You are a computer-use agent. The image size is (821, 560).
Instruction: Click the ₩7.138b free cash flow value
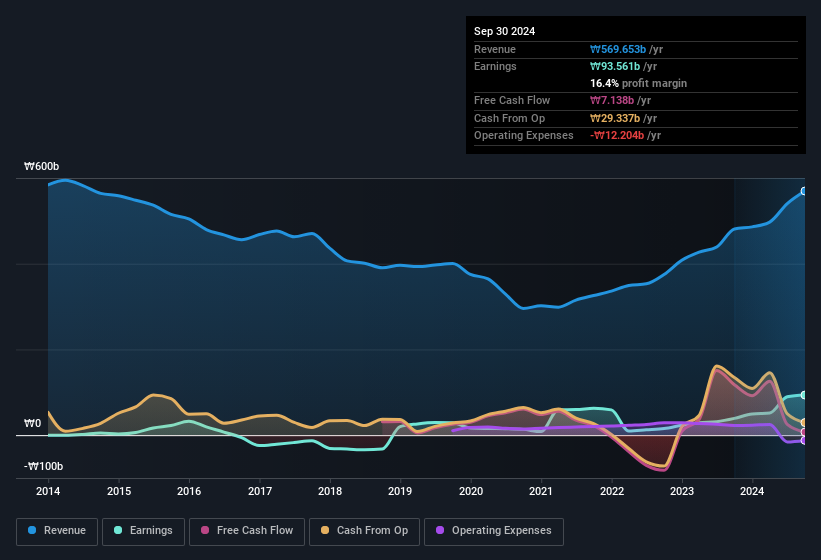click(612, 100)
